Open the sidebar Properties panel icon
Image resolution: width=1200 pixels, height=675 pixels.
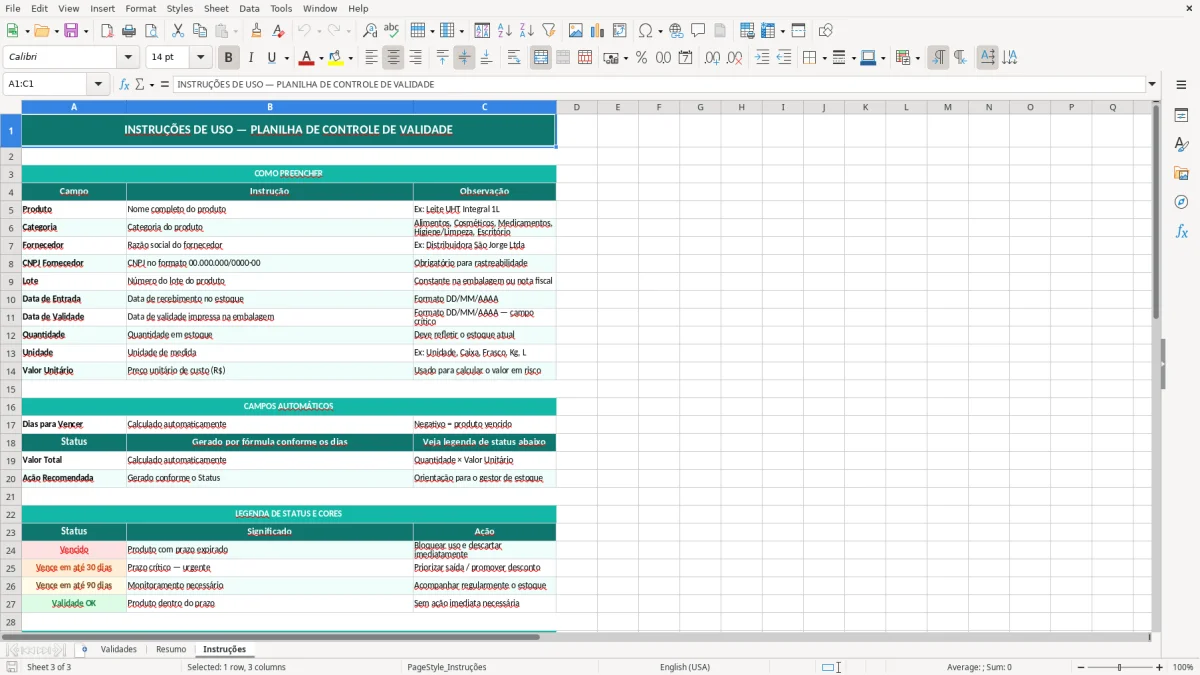pyautogui.click(x=1181, y=116)
